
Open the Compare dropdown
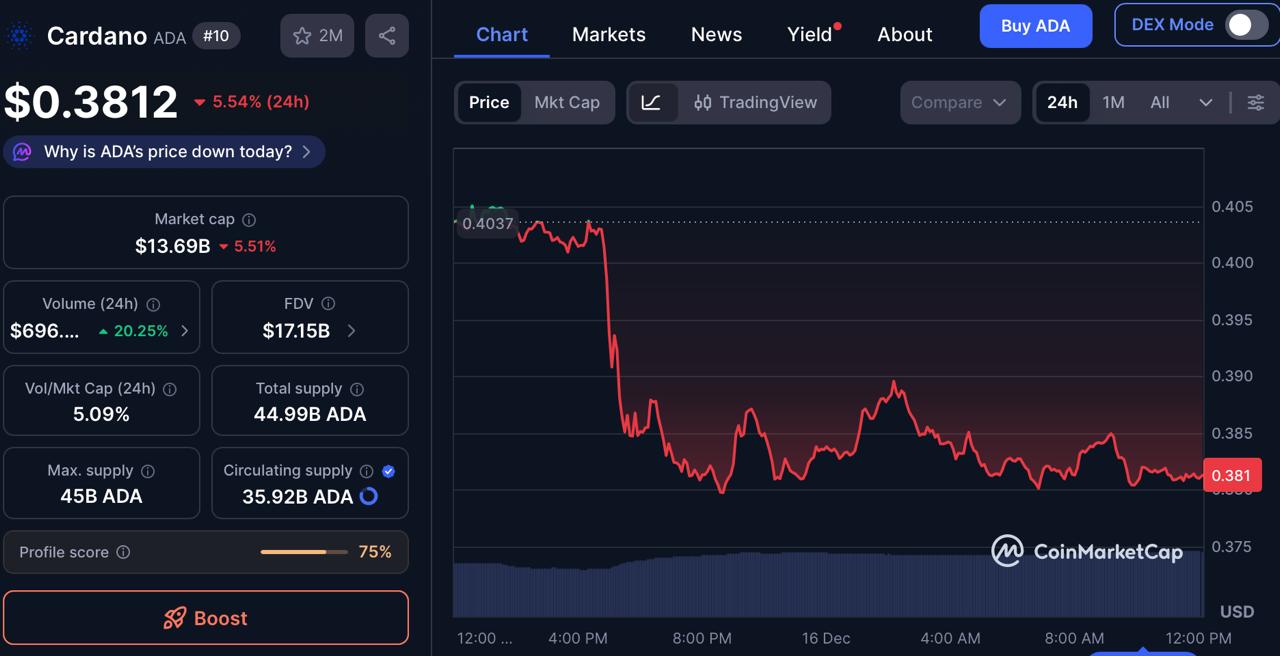point(959,102)
